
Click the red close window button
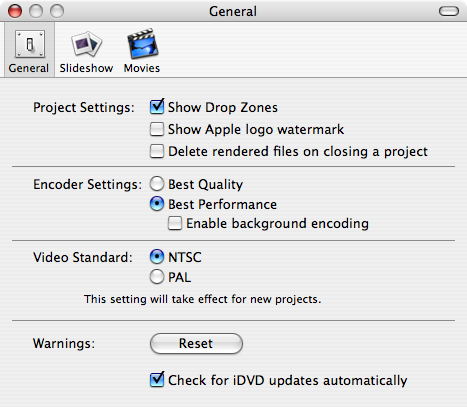coord(15,11)
